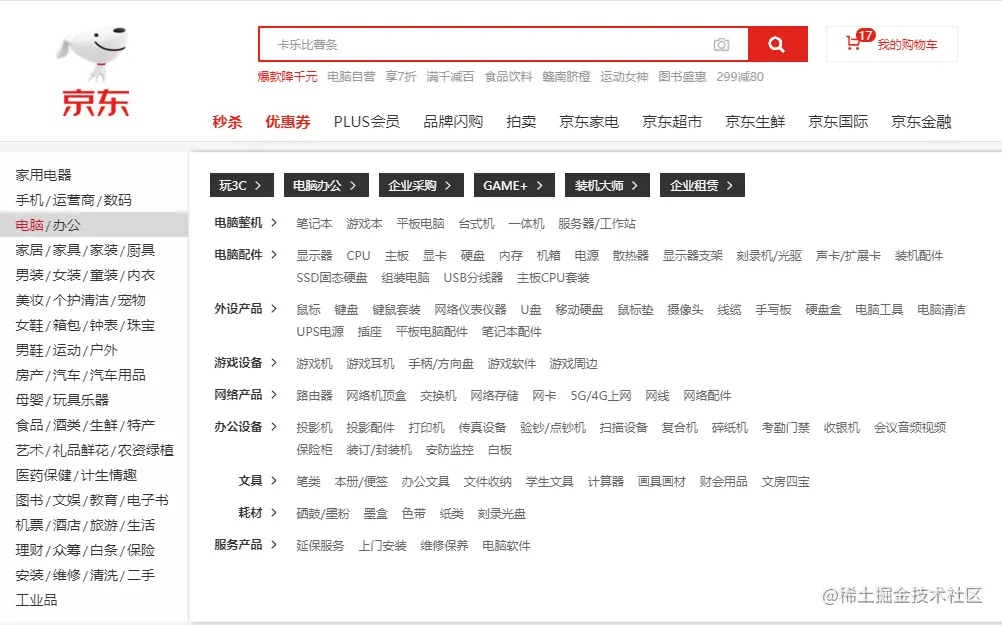Open the SSD固态硬盘 link

coord(332,278)
